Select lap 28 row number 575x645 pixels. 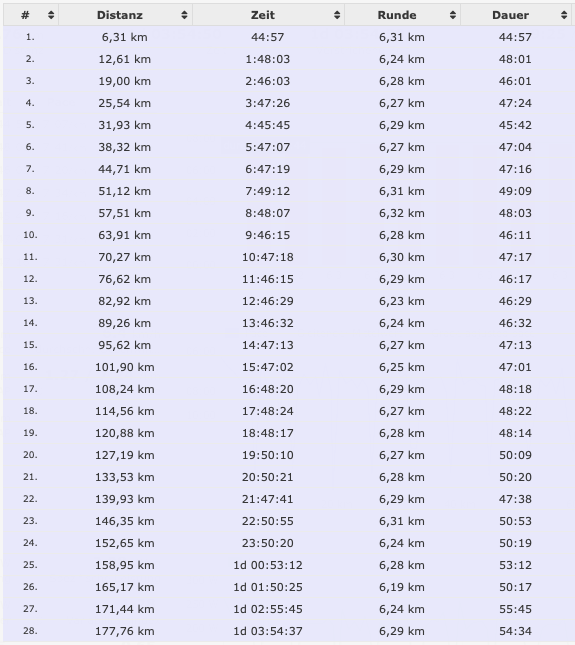30,631
